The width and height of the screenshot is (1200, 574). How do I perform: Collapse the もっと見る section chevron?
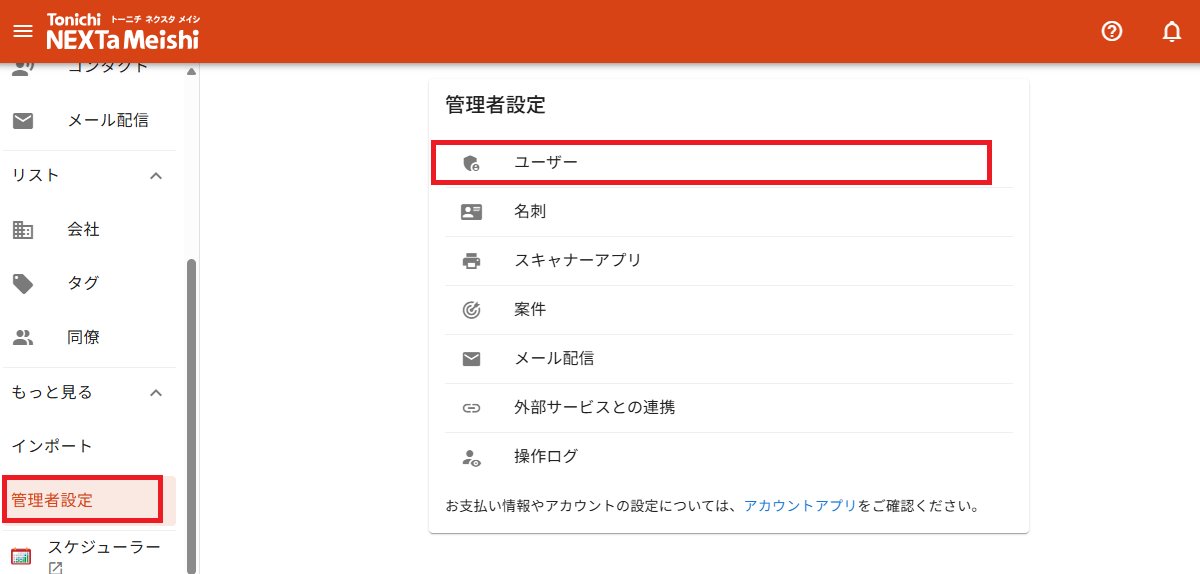155,393
